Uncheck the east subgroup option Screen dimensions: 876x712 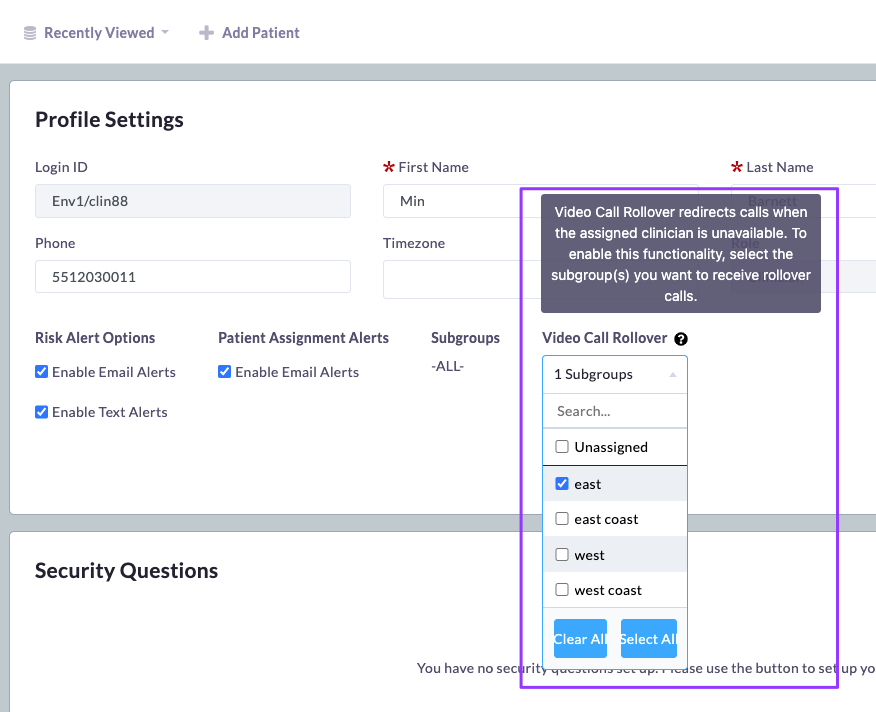[x=562, y=484]
